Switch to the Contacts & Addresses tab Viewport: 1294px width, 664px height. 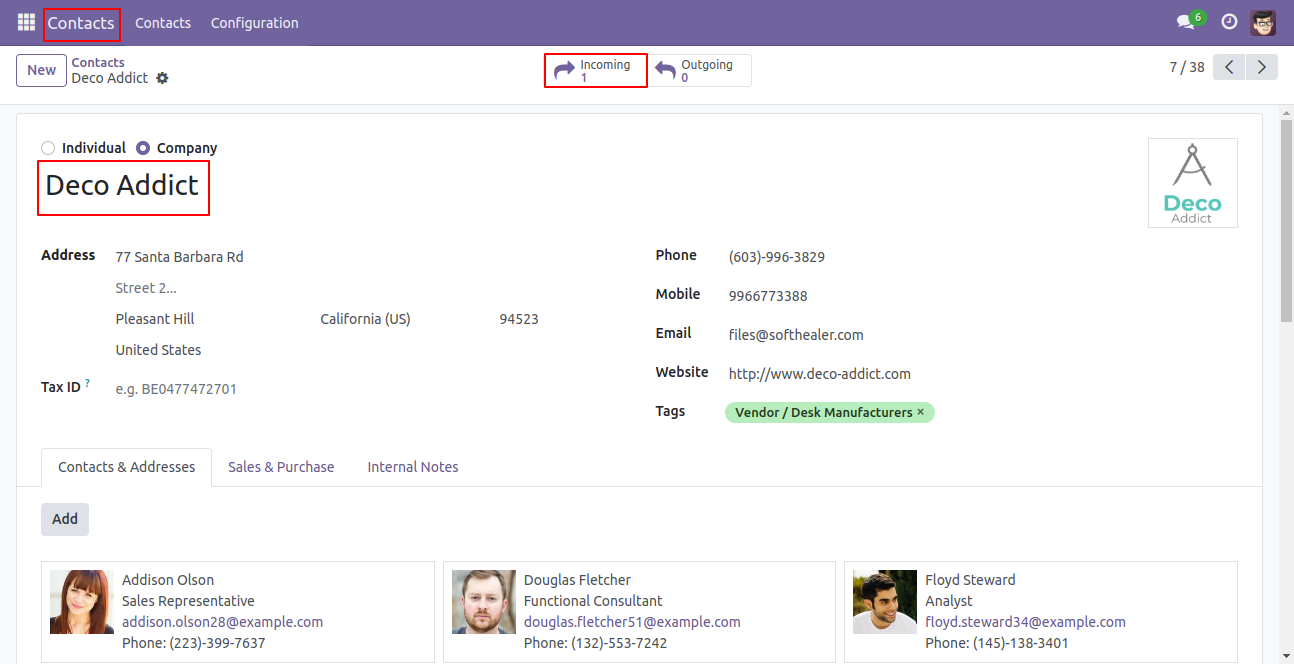(126, 467)
